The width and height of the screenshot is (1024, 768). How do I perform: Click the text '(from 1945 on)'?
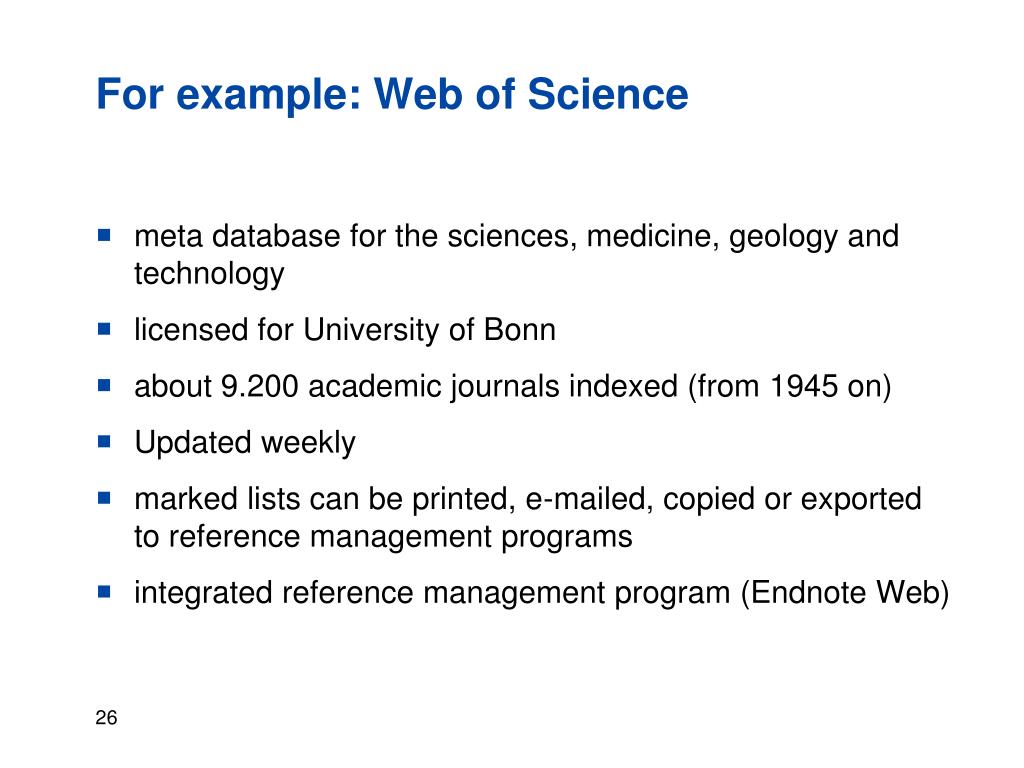(x=790, y=387)
